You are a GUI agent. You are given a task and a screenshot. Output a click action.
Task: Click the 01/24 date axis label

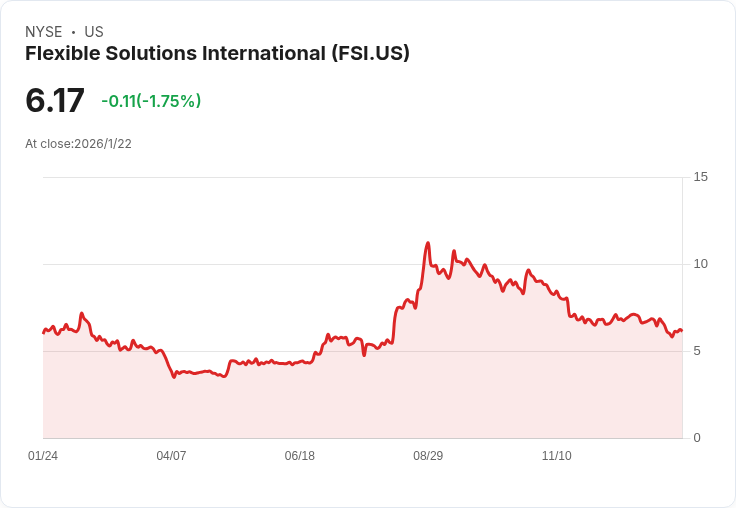point(43,456)
